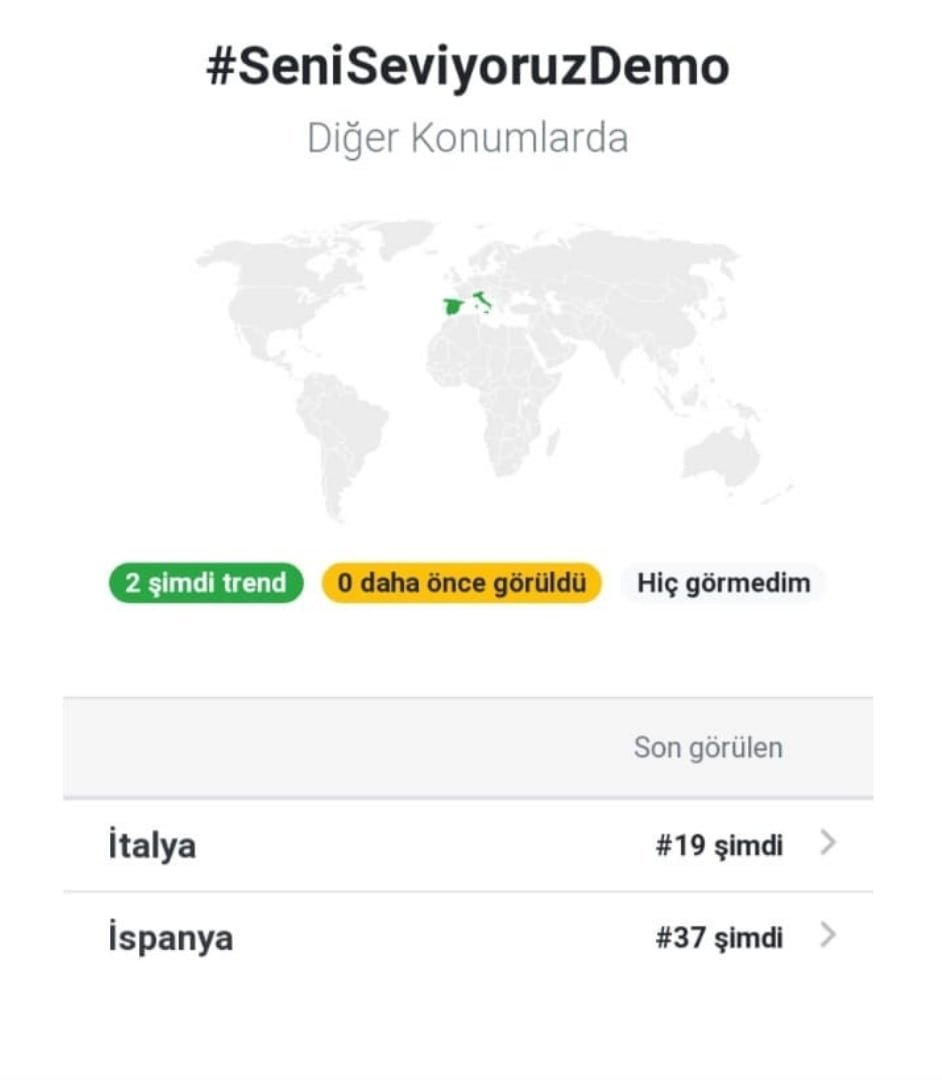Click the '#37 şimdi' rank for İspanya

pyautogui.click(x=719, y=939)
